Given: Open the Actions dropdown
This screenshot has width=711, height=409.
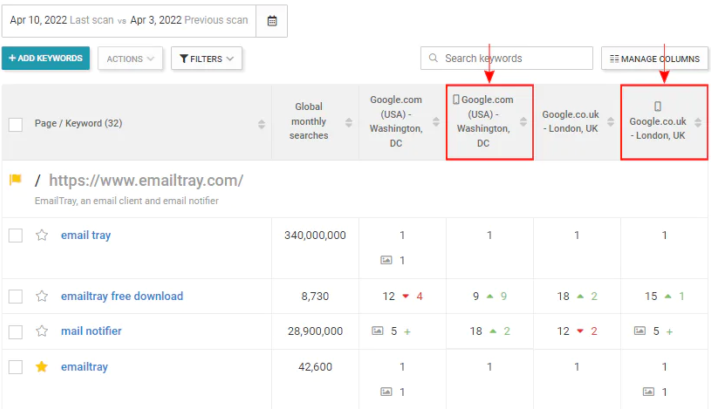Looking at the screenshot, I should [x=130, y=59].
